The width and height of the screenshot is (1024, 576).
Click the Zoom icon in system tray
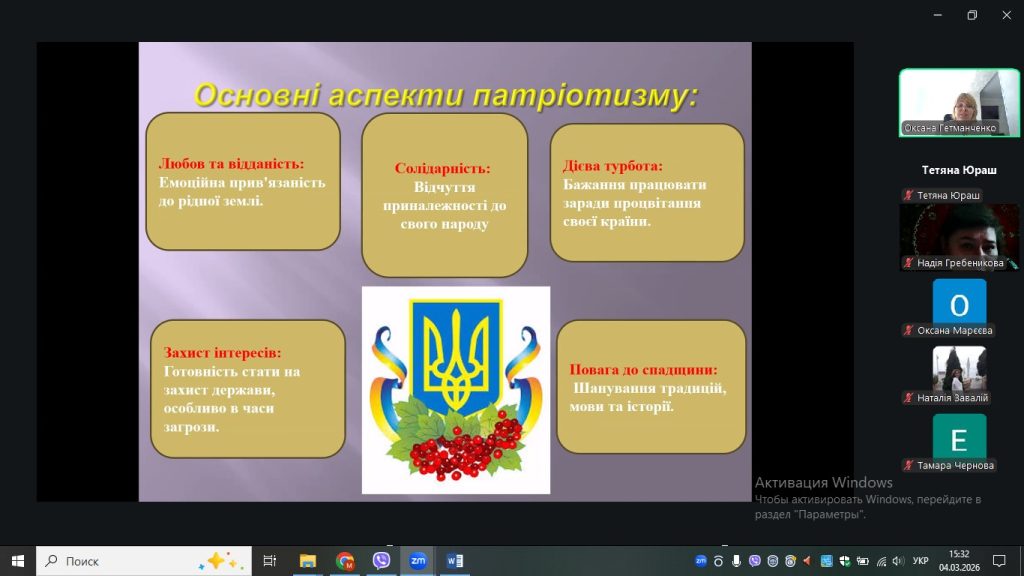click(x=701, y=561)
